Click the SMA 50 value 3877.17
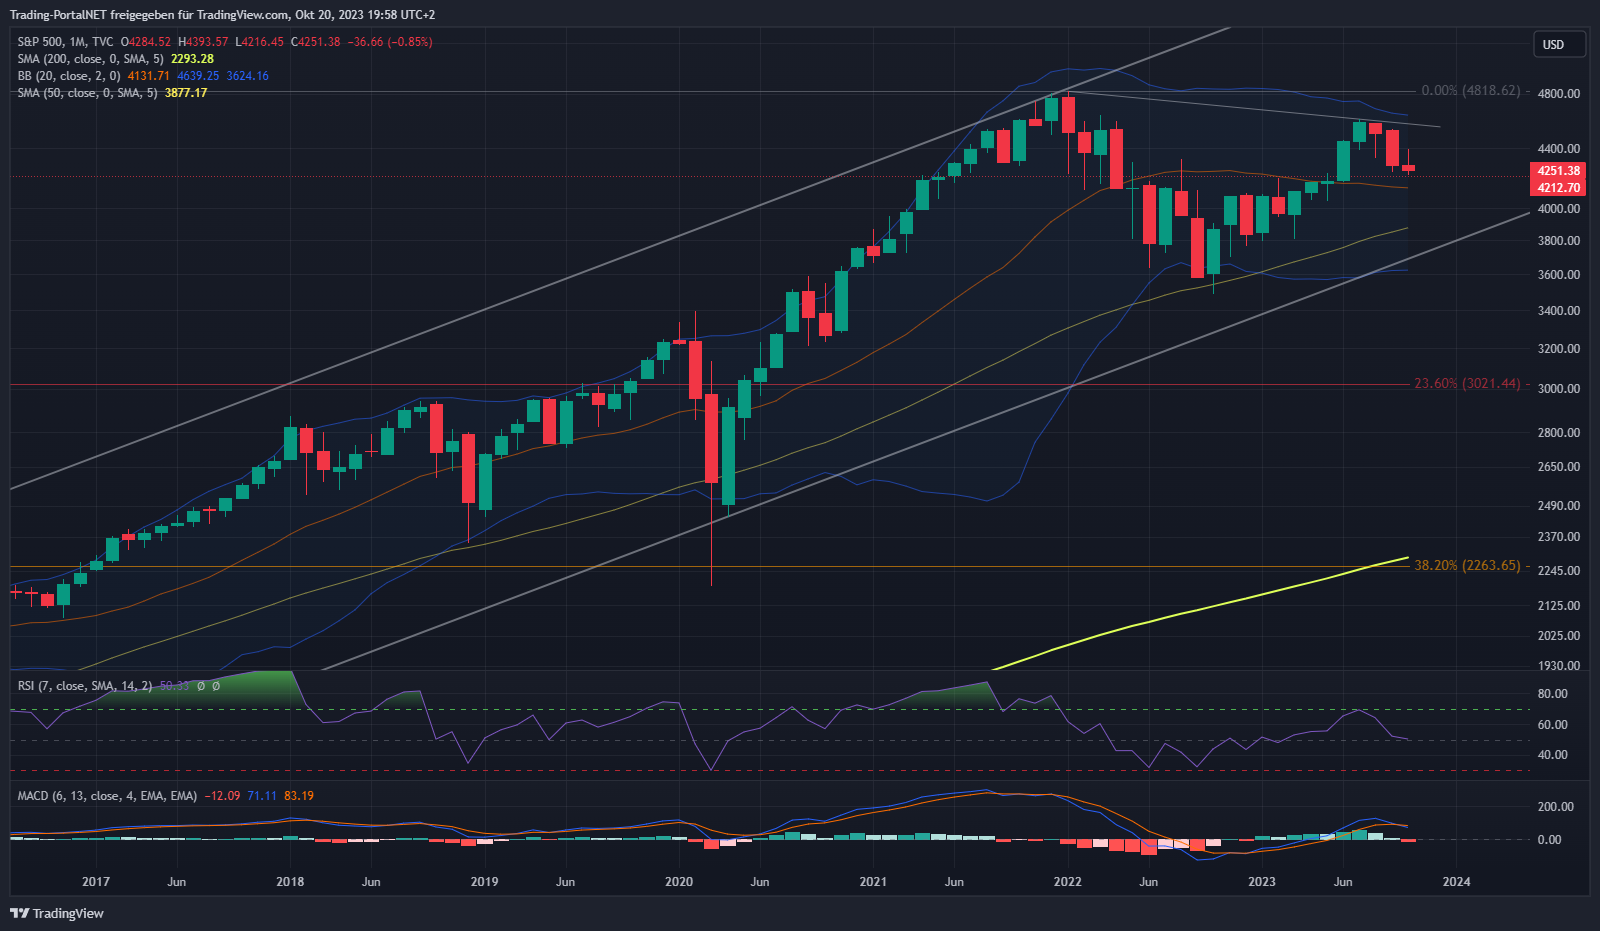1600x931 pixels. (186, 93)
